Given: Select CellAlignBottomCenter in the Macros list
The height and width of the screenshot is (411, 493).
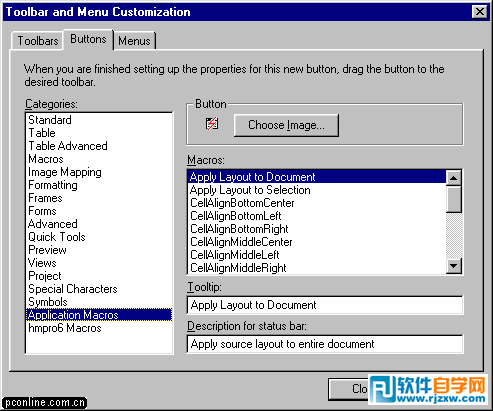Looking at the screenshot, I should (242, 203).
